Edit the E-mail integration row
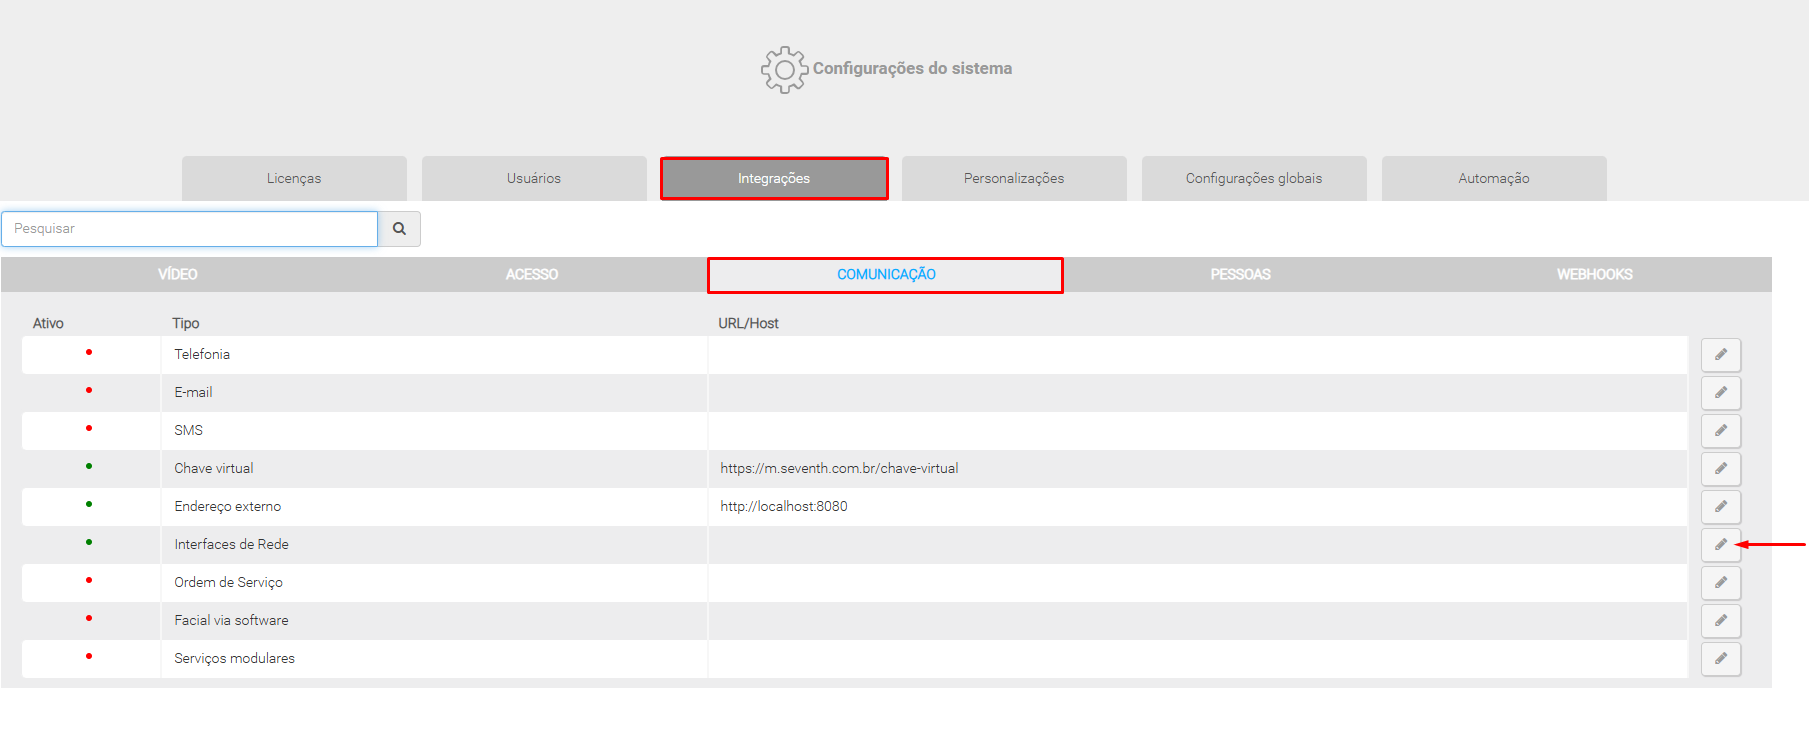This screenshot has width=1809, height=751. [x=1720, y=393]
